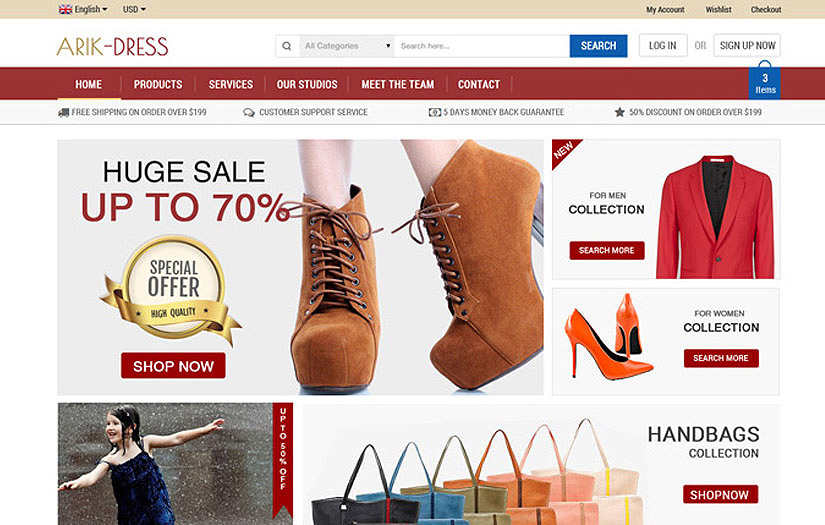Click the customer support chat bubble icon
This screenshot has height=525, width=825.
tap(249, 112)
